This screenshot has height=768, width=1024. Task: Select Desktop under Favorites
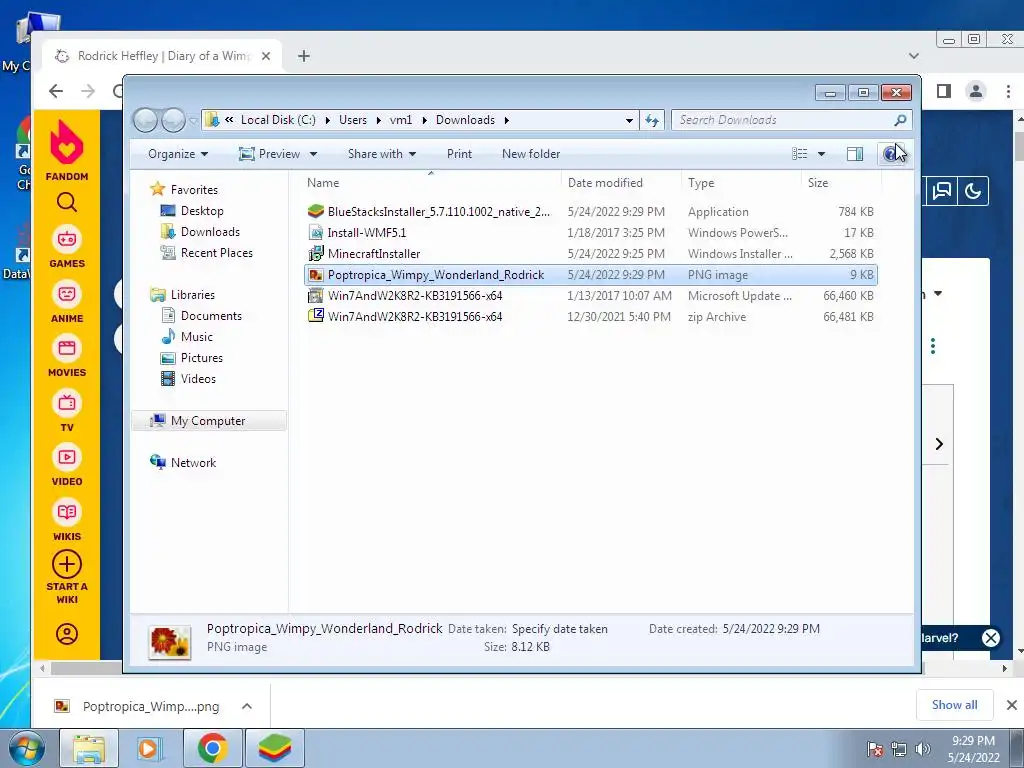click(202, 211)
